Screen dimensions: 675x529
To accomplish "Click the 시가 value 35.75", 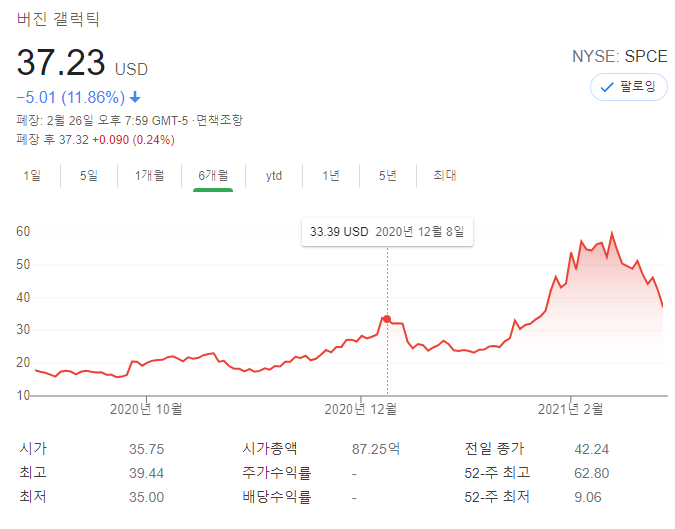I will 146,449.
